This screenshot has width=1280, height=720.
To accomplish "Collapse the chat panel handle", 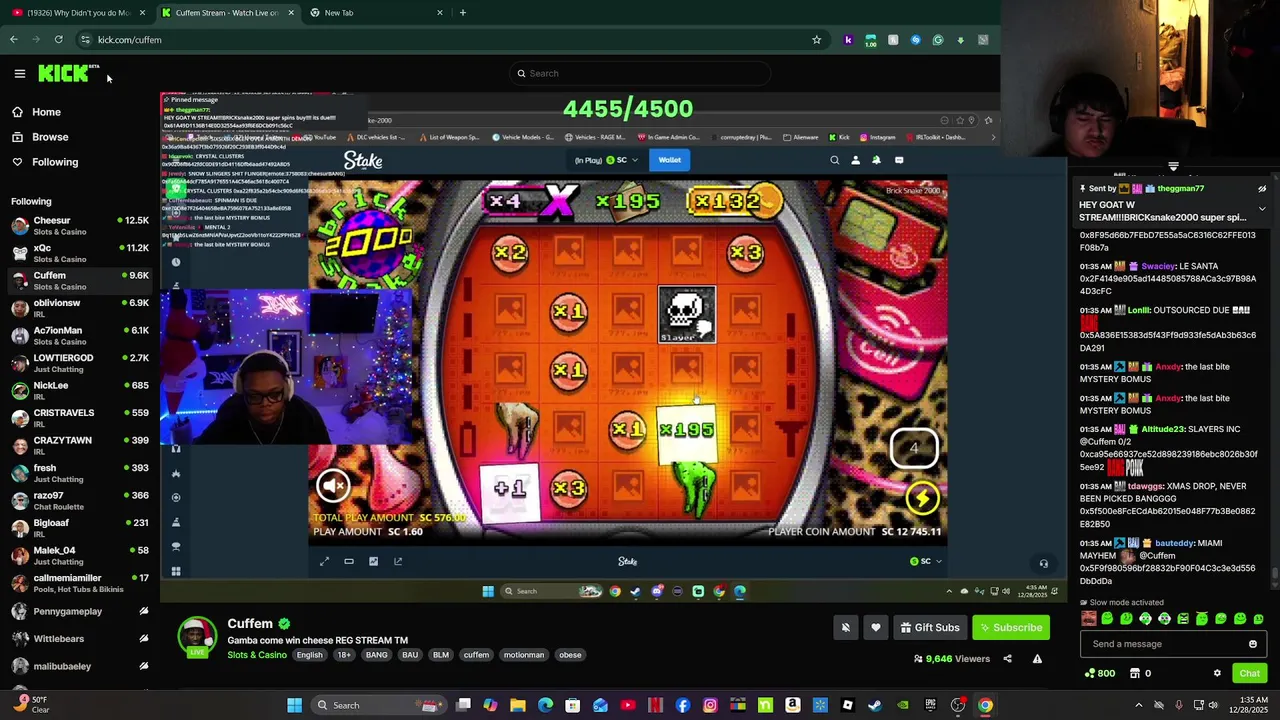I will [x=1173, y=167].
